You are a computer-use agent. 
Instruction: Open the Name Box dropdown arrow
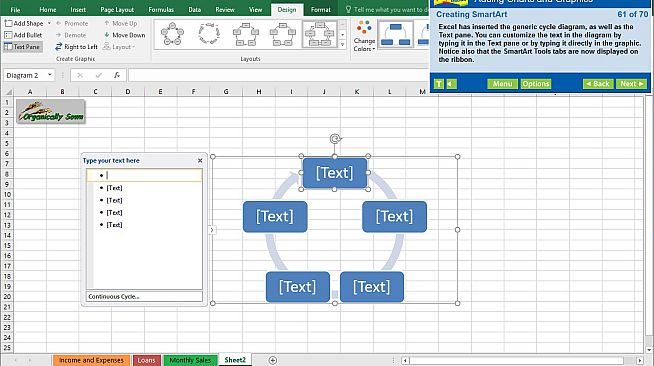point(50,75)
